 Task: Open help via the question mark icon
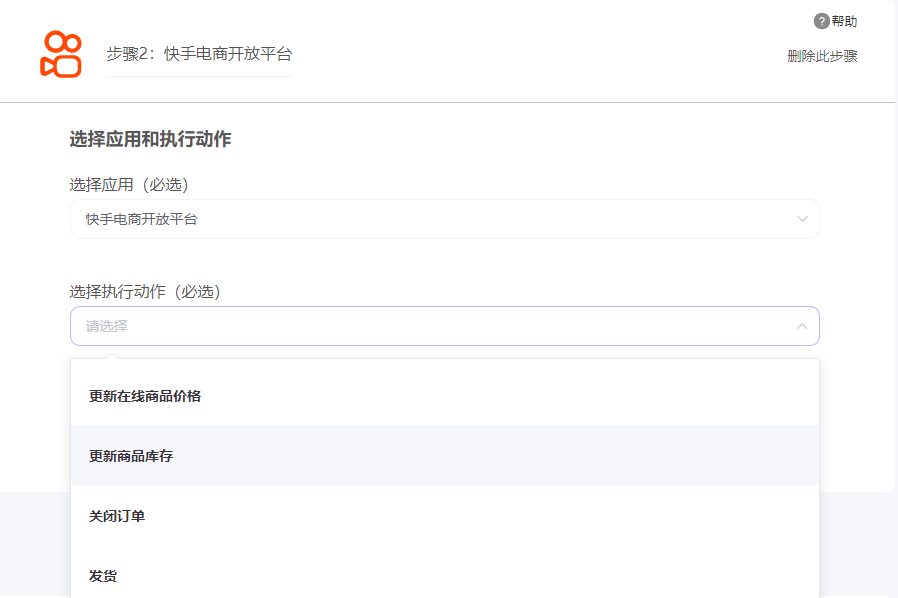pyautogui.click(x=821, y=21)
